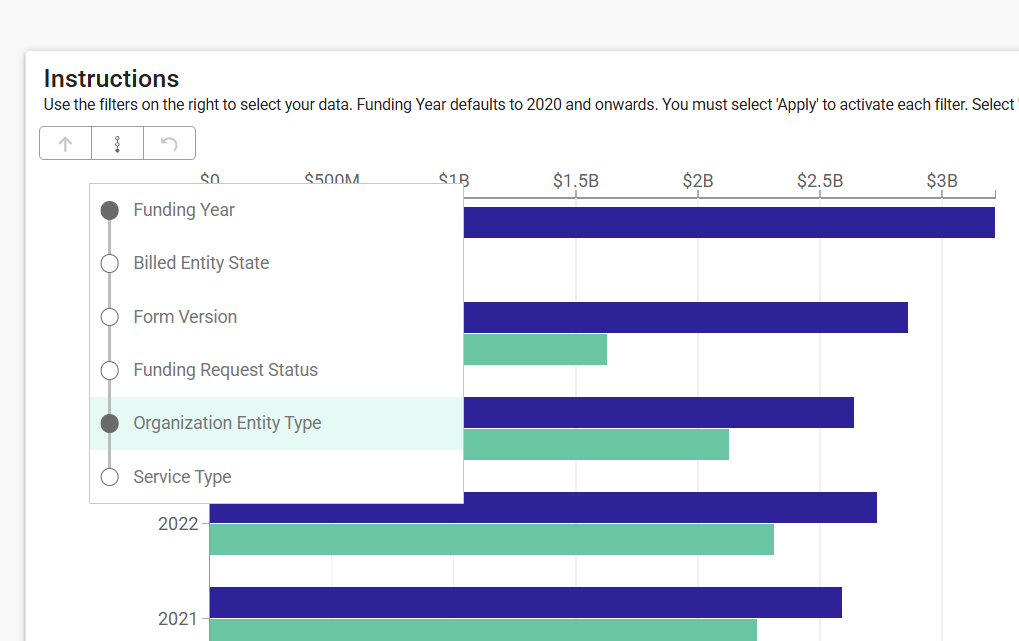Image resolution: width=1019 pixels, height=641 pixels.
Task: Open the drill hierarchy level icon
Action: pyautogui.click(x=117, y=144)
